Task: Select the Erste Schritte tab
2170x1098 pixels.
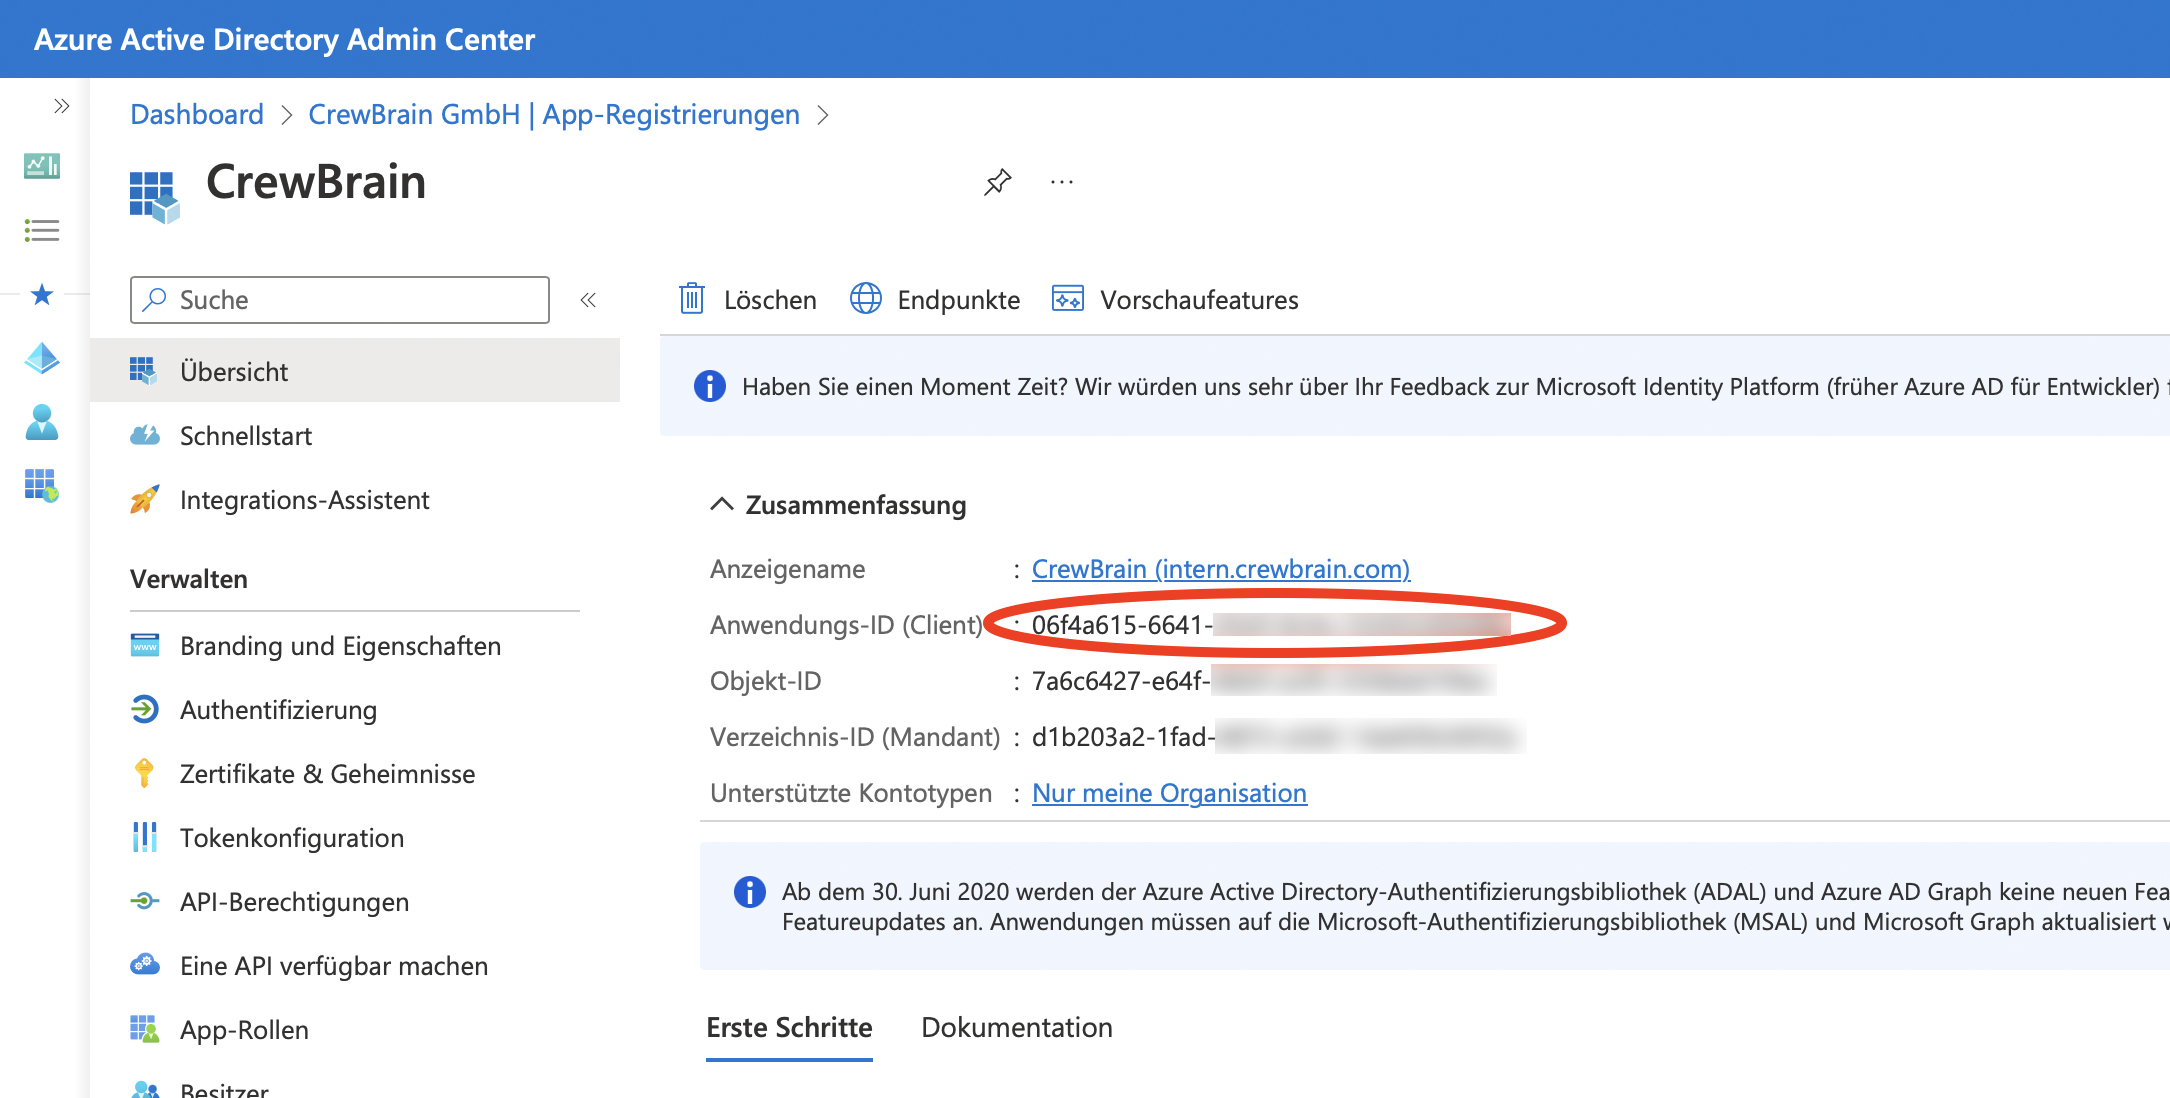Action: click(789, 1027)
